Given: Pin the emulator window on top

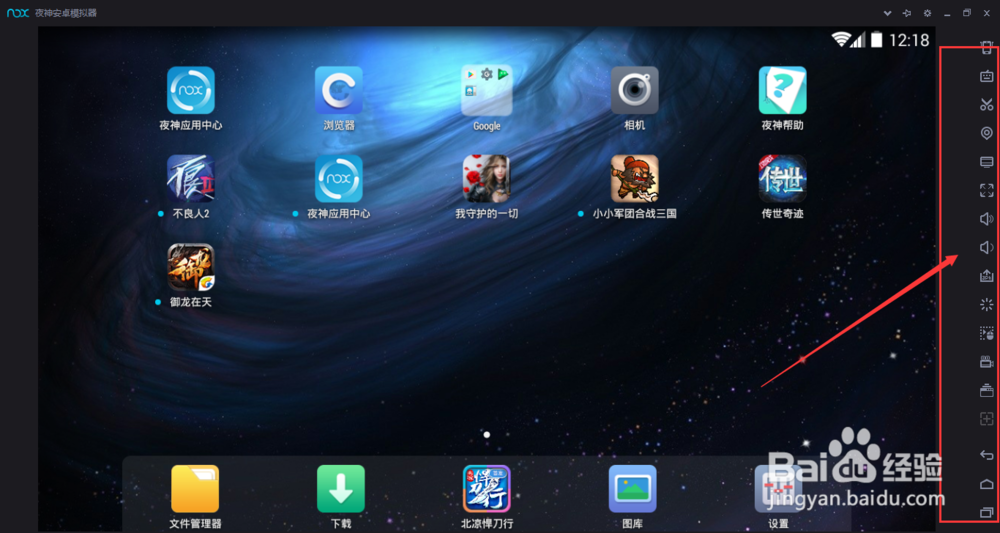Looking at the screenshot, I should [907, 13].
